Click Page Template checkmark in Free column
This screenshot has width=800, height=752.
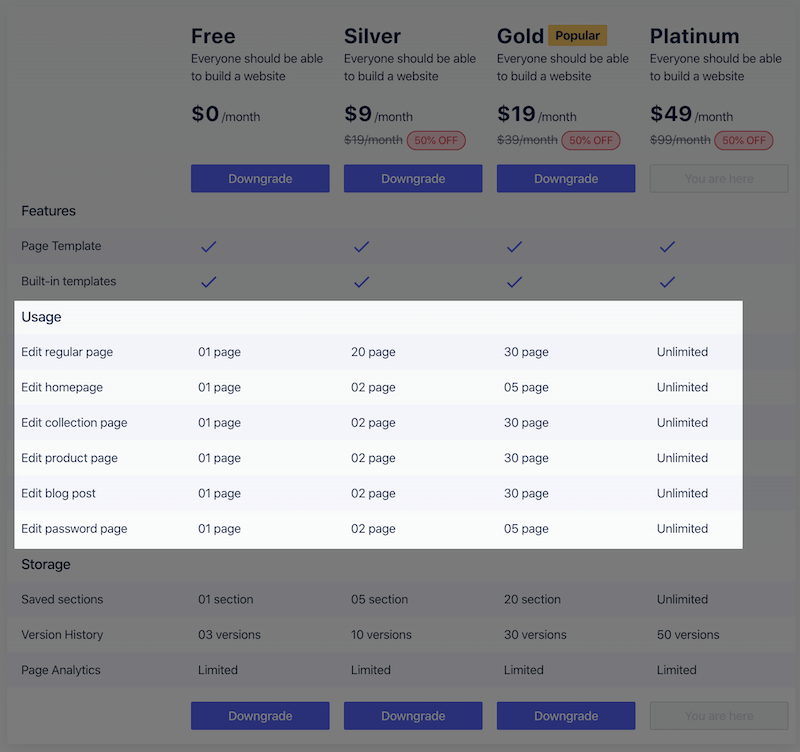209,246
